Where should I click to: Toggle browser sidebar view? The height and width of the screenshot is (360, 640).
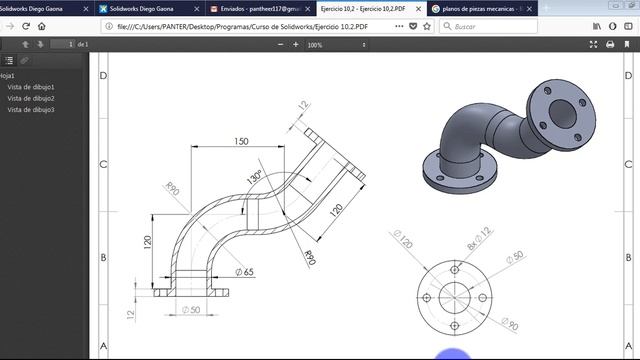[628, 27]
